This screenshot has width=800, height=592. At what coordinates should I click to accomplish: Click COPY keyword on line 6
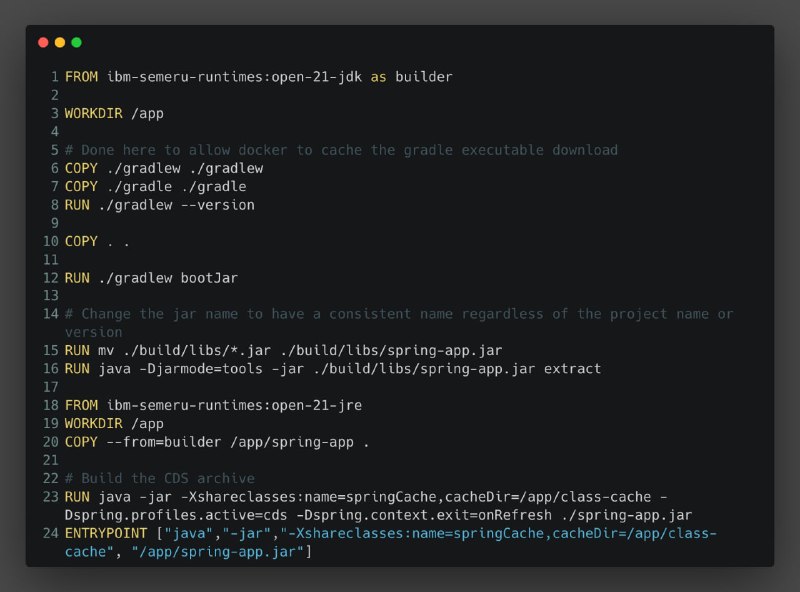(x=81, y=168)
